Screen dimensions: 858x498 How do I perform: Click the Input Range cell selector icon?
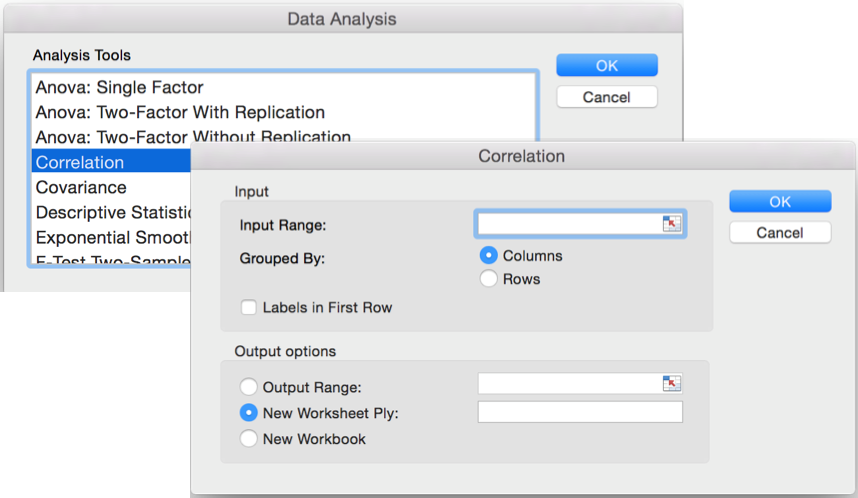pos(671,224)
